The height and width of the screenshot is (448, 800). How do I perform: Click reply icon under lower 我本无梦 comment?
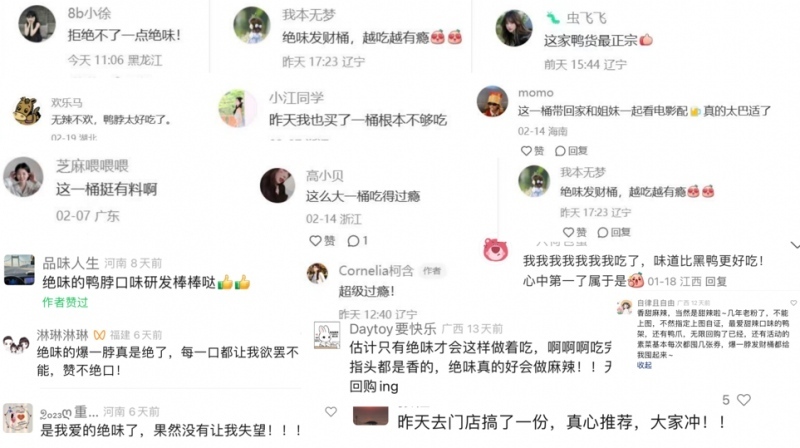[x=603, y=232]
